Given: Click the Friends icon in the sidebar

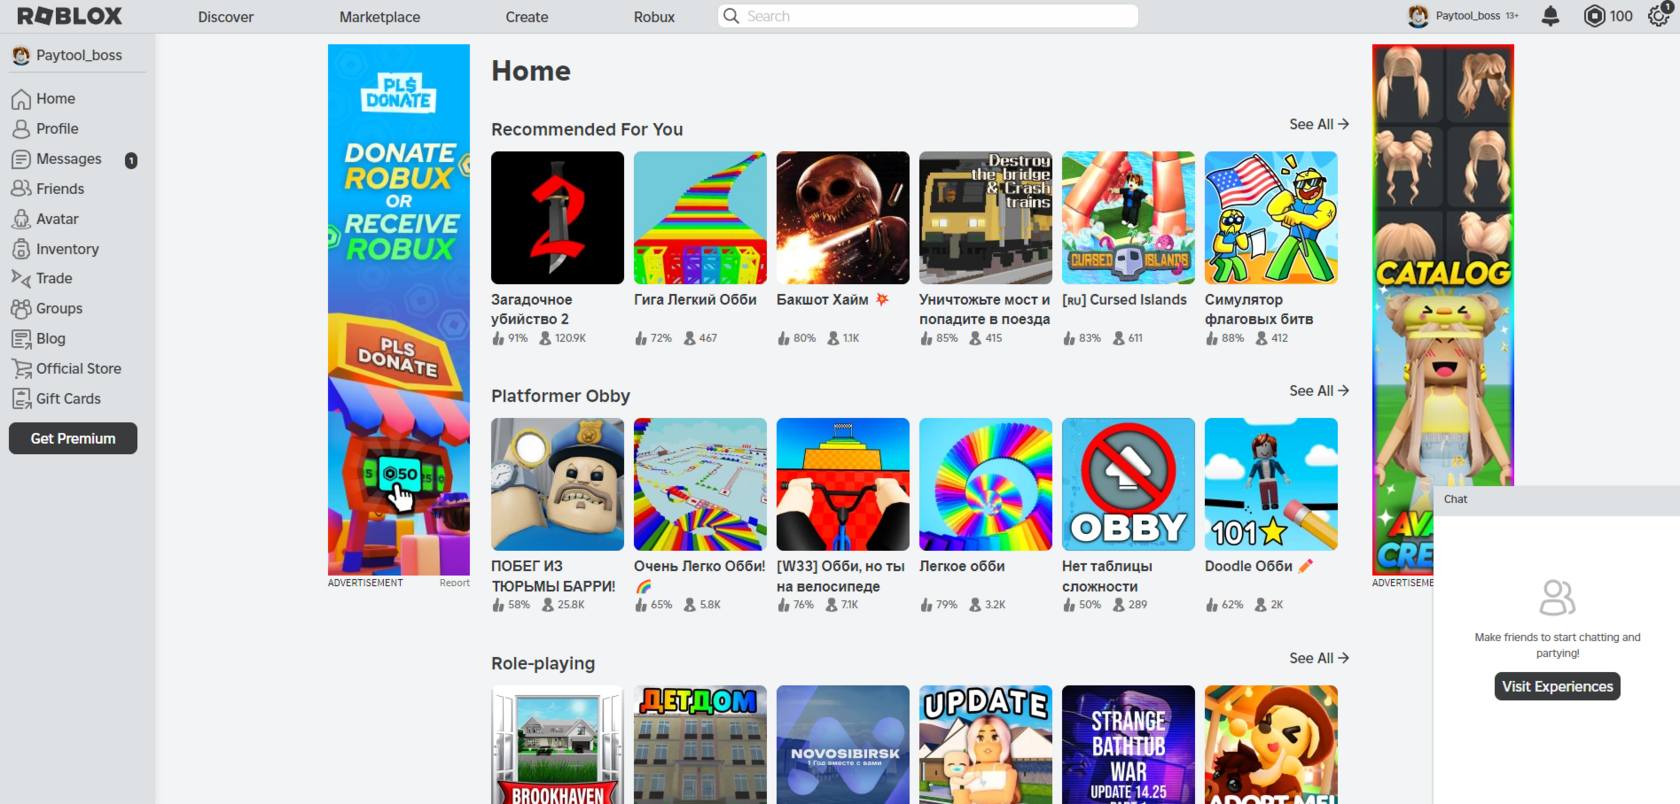Looking at the screenshot, I should 21,189.
